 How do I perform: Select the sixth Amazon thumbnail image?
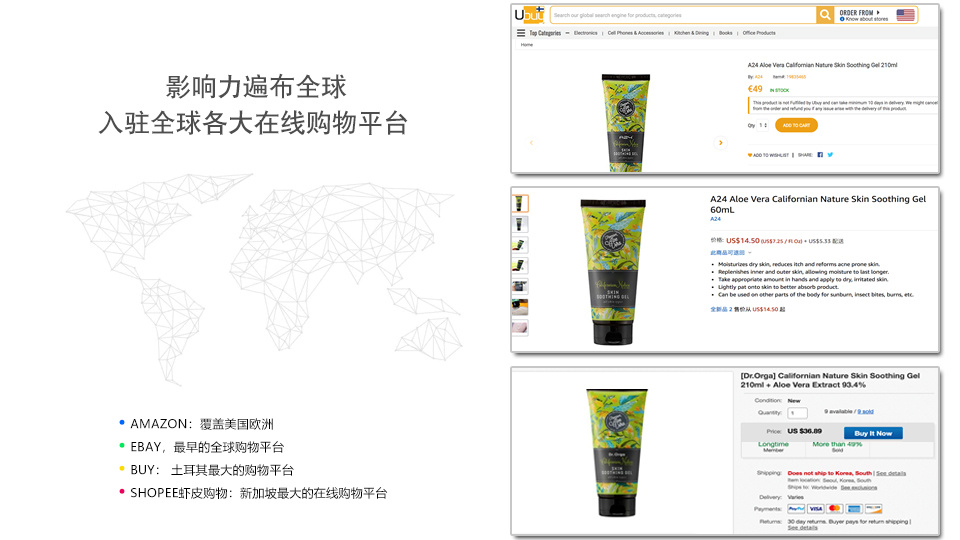(519, 307)
